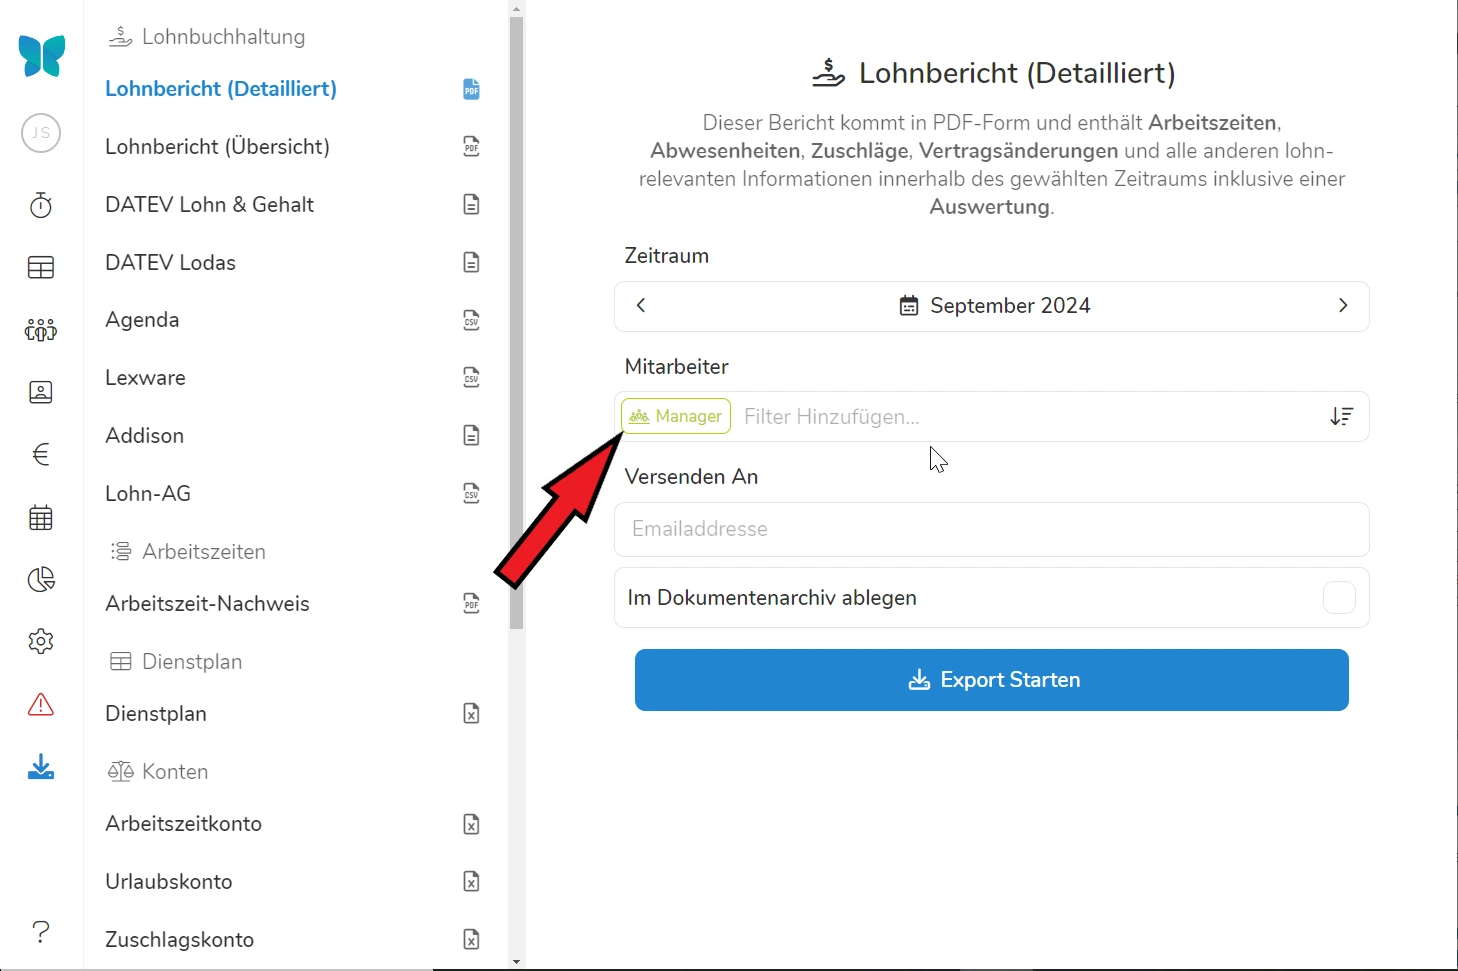Open the calendar icon in left sidebar
Image resolution: width=1458 pixels, height=971 pixels.
(x=41, y=518)
